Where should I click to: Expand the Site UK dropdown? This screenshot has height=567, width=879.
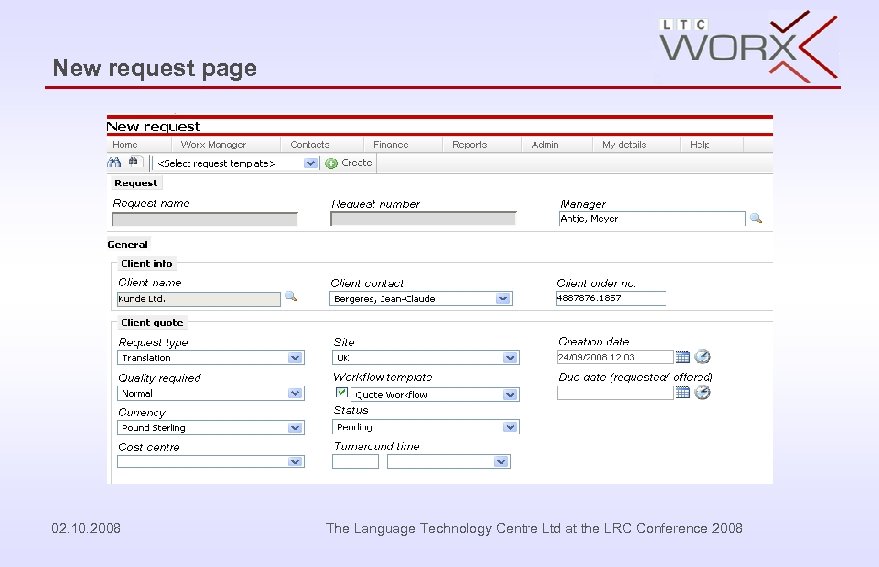click(x=510, y=358)
